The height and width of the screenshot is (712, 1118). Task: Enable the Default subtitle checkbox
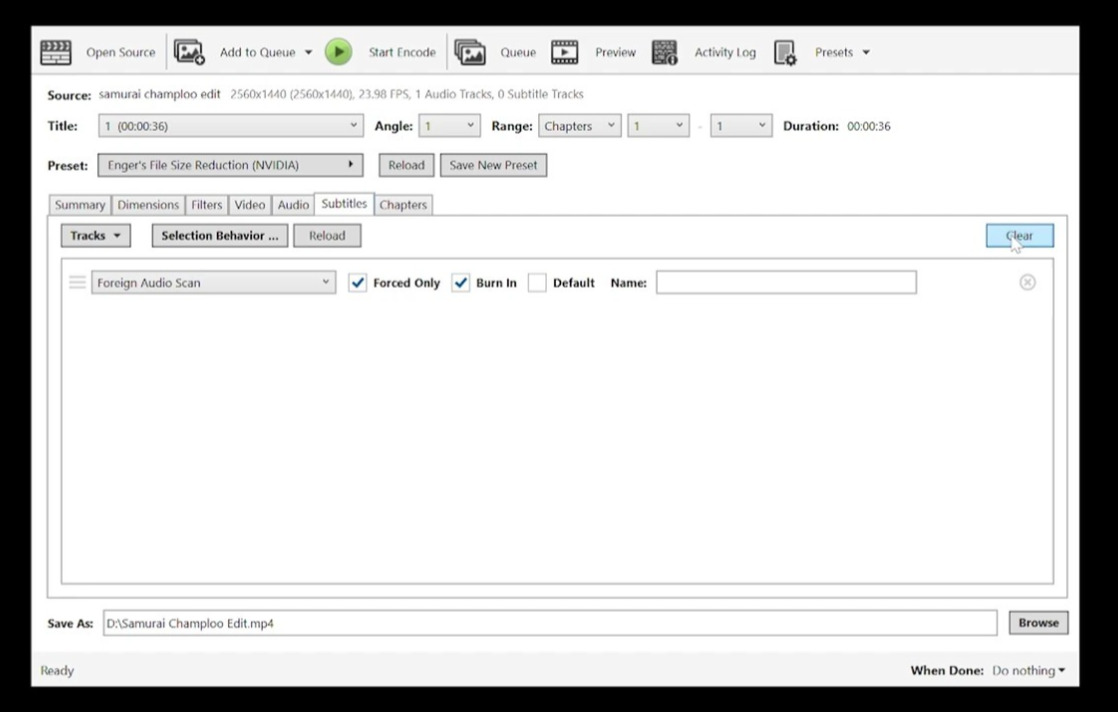[537, 283]
